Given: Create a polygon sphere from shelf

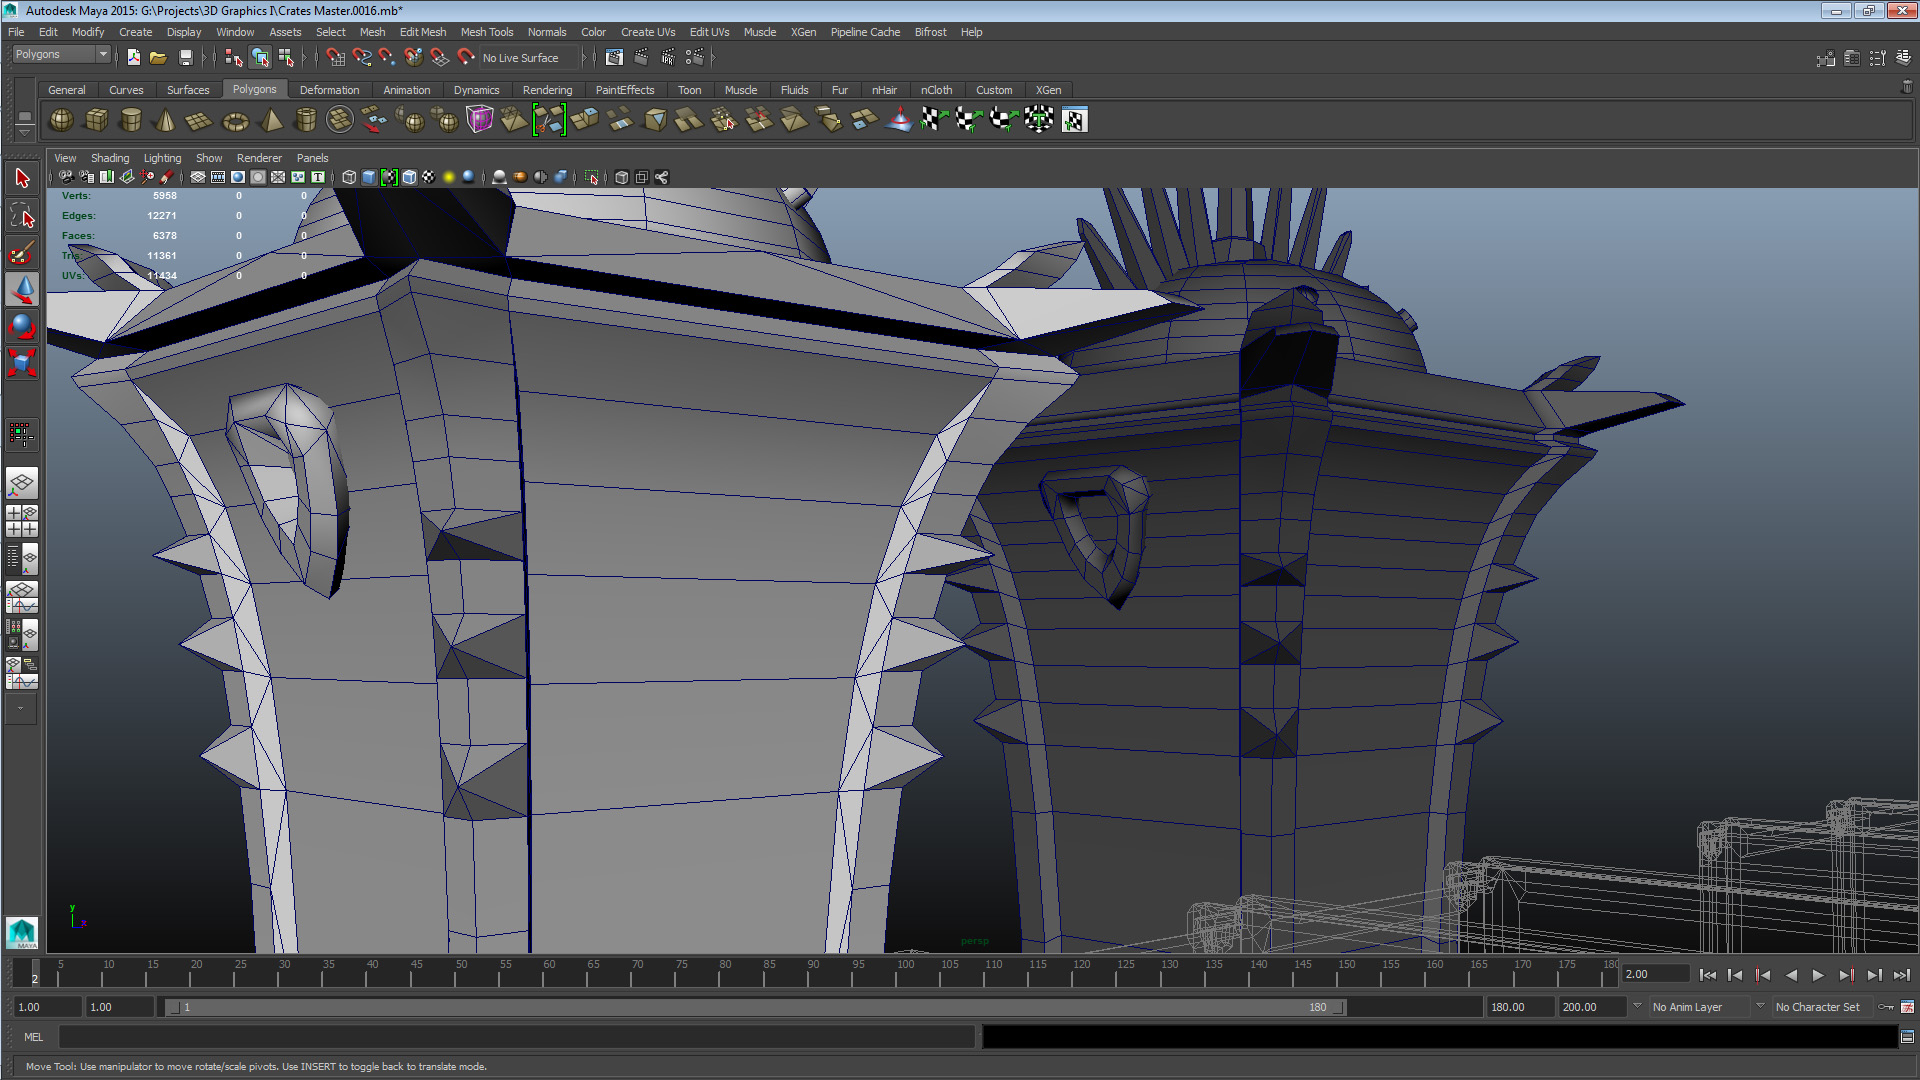Looking at the screenshot, I should coord(61,120).
